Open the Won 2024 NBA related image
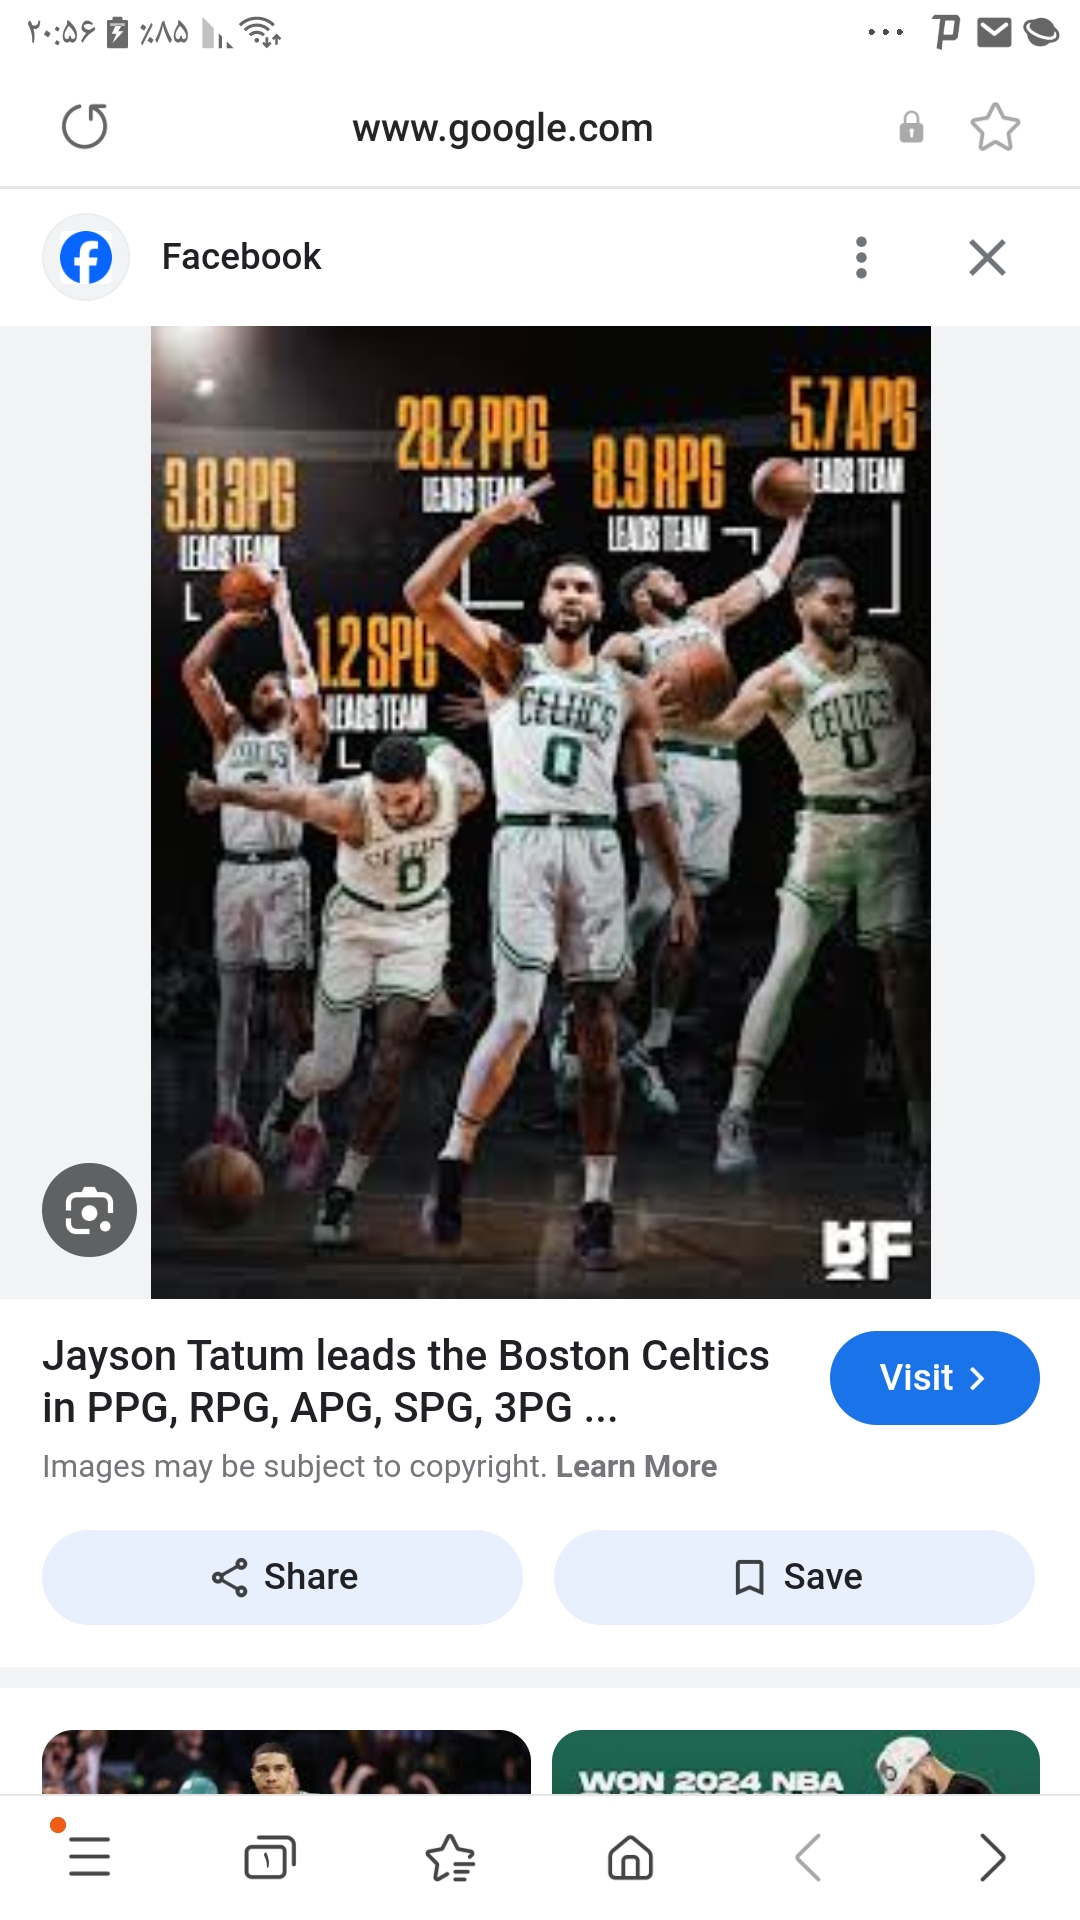 point(796,1761)
